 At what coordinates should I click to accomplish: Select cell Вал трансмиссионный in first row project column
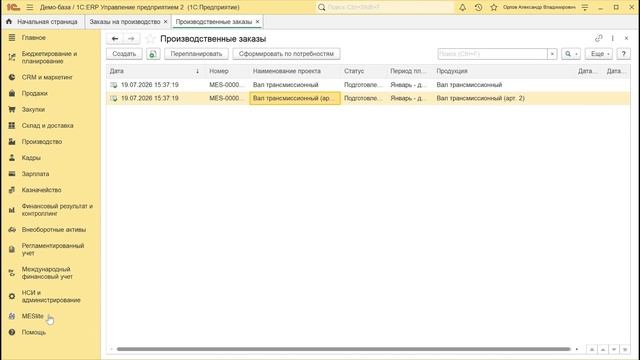pos(295,85)
